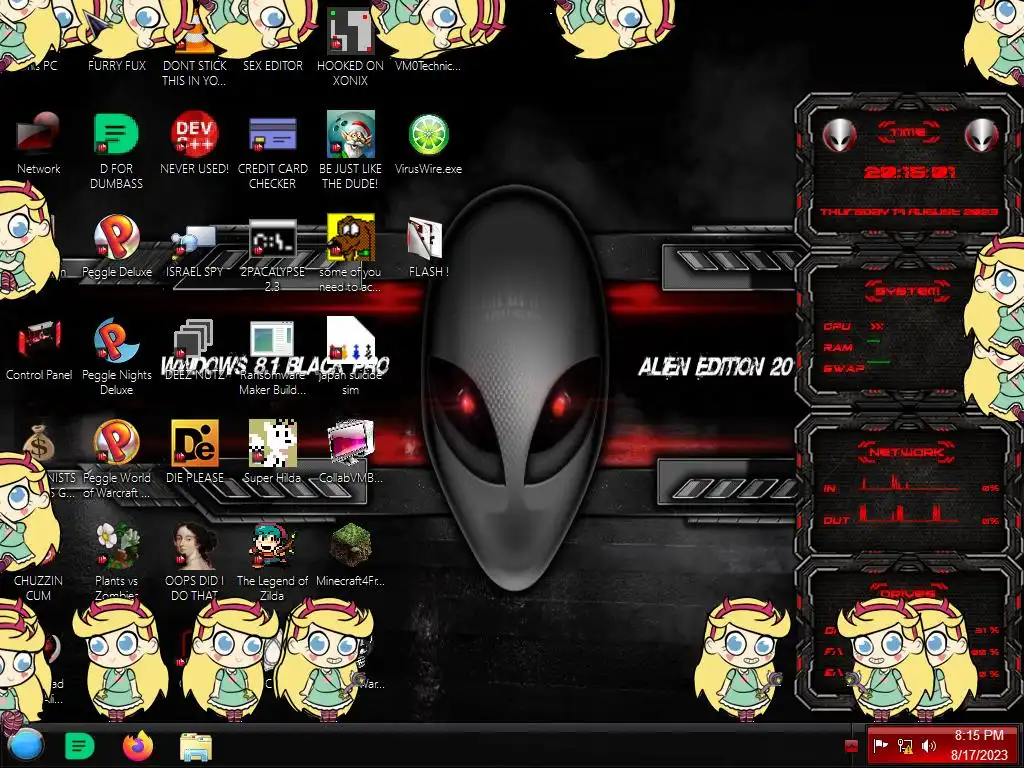Open the 8:15 PM taskbar clock
The width and height of the screenshot is (1024, 768).
[x=978, y=745]
